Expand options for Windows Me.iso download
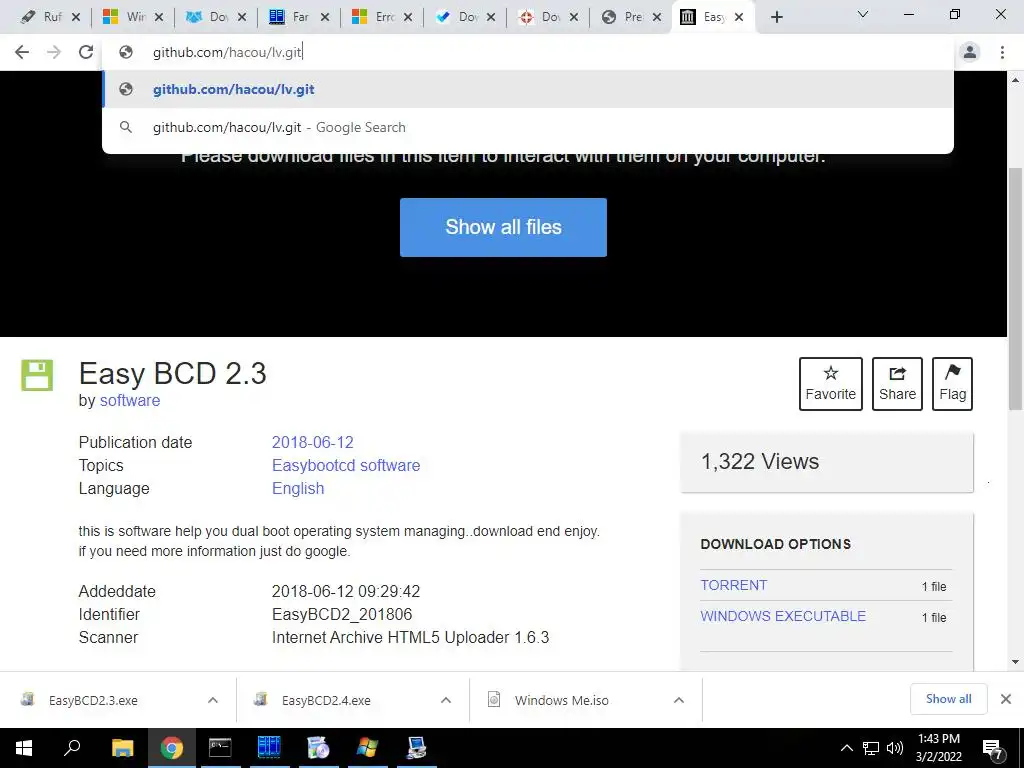 coord(679,700)
